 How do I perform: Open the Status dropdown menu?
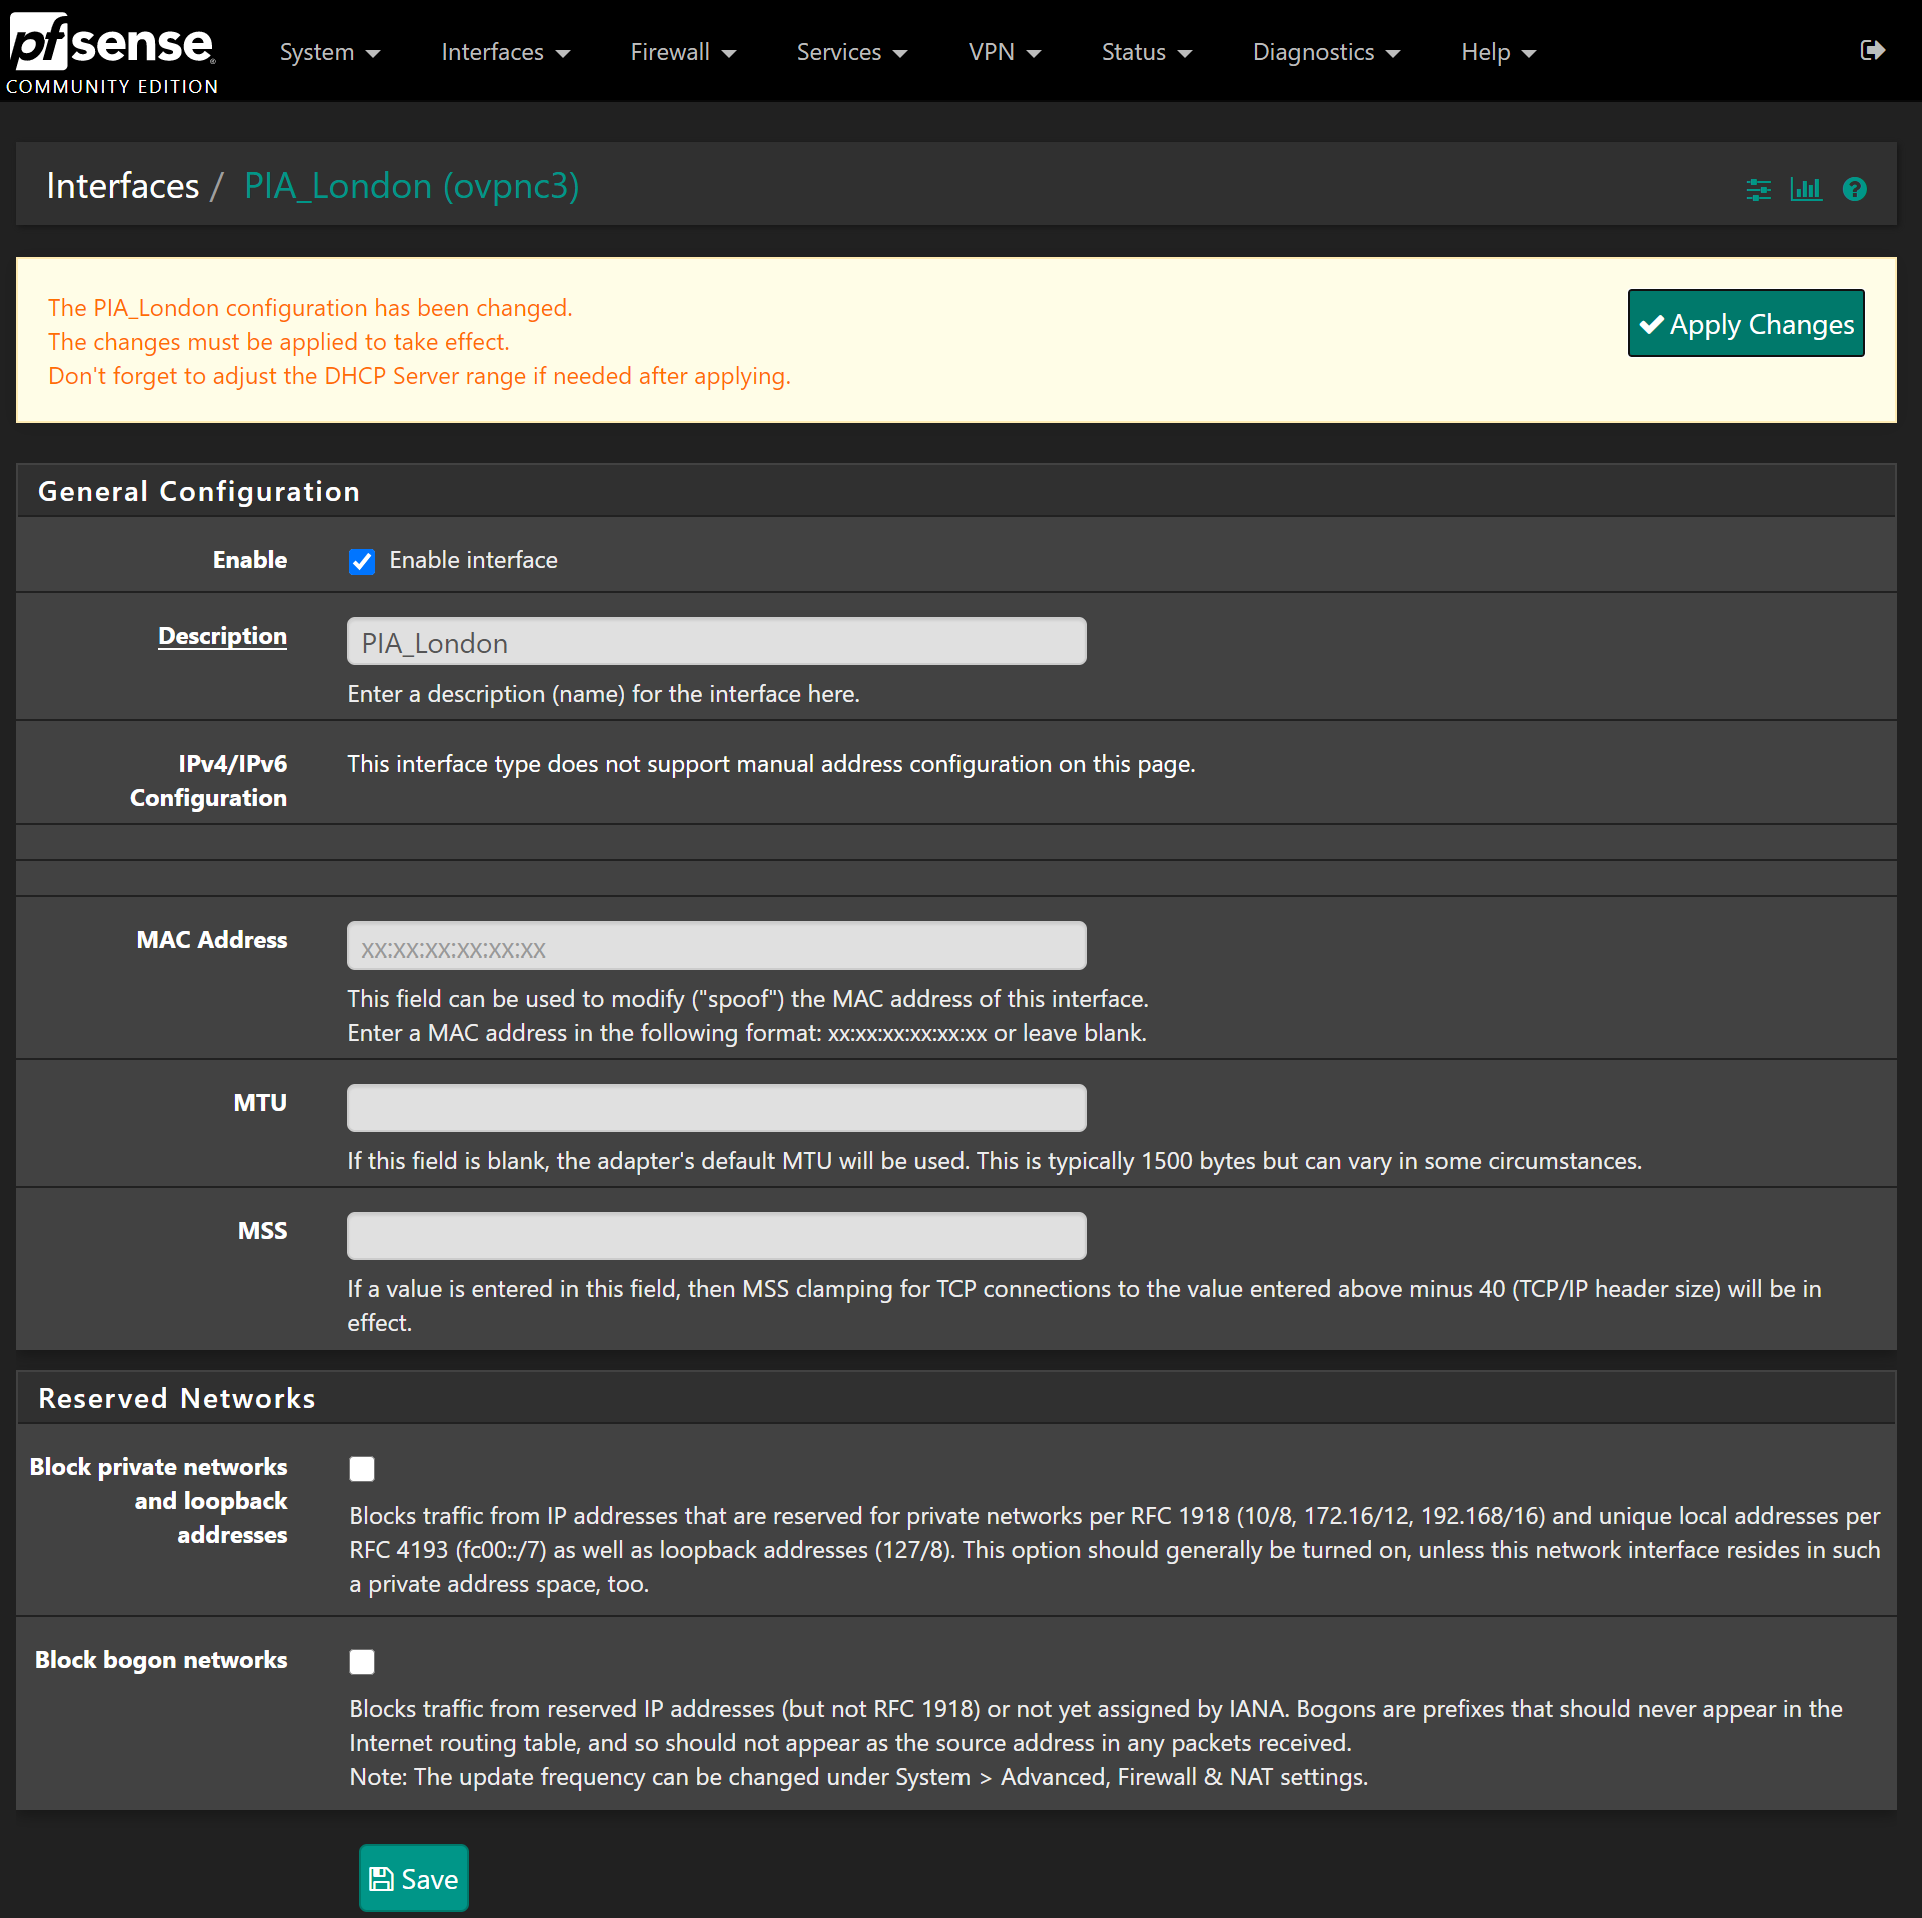pos(1144,53)
